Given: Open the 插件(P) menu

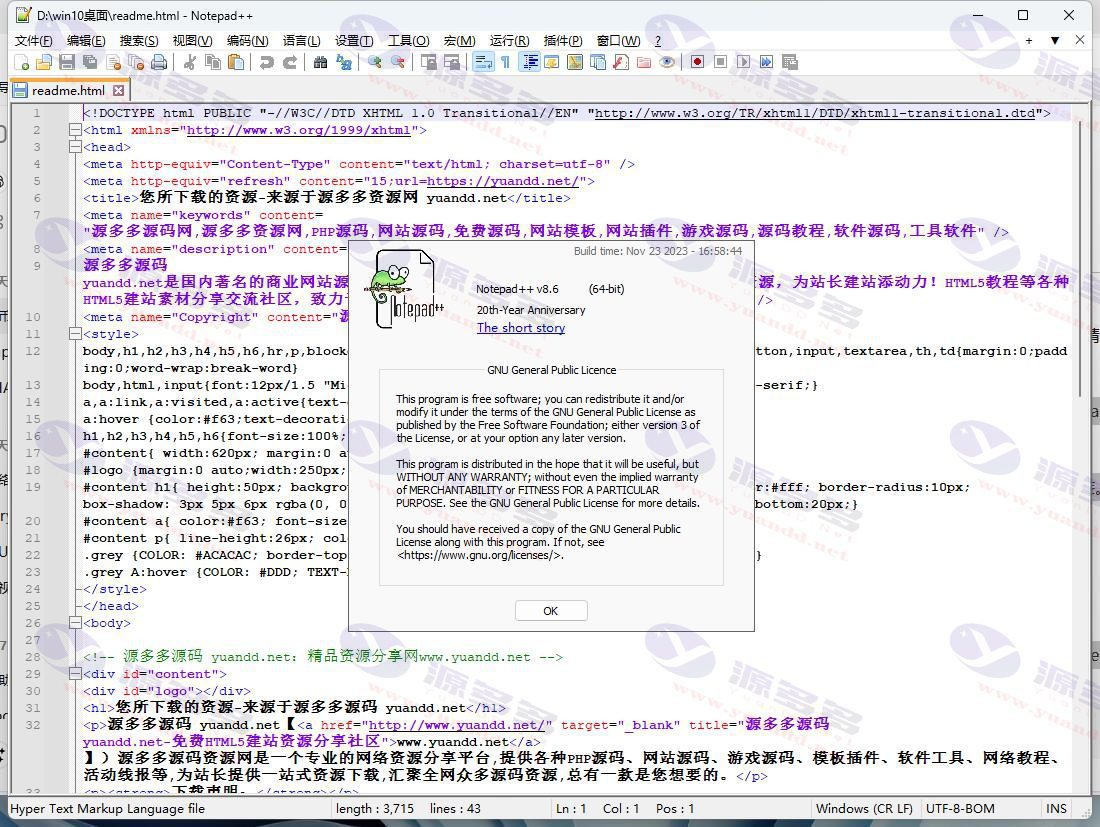Looking at the screenshot, I should [563, 41].
